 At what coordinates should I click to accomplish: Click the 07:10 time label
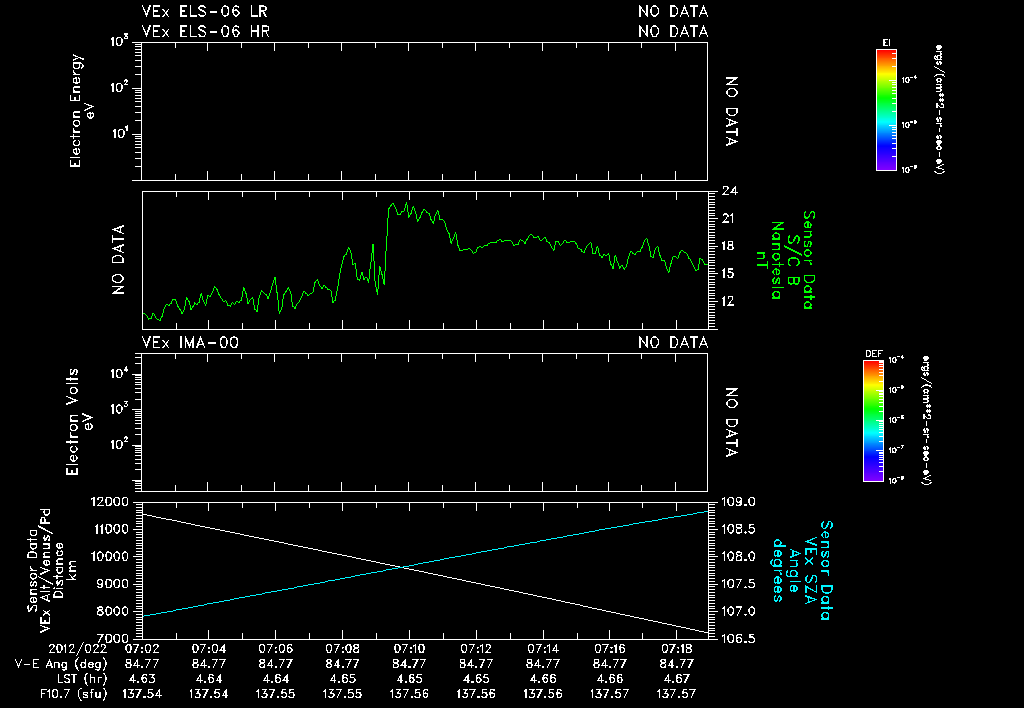tap(409, 649)
